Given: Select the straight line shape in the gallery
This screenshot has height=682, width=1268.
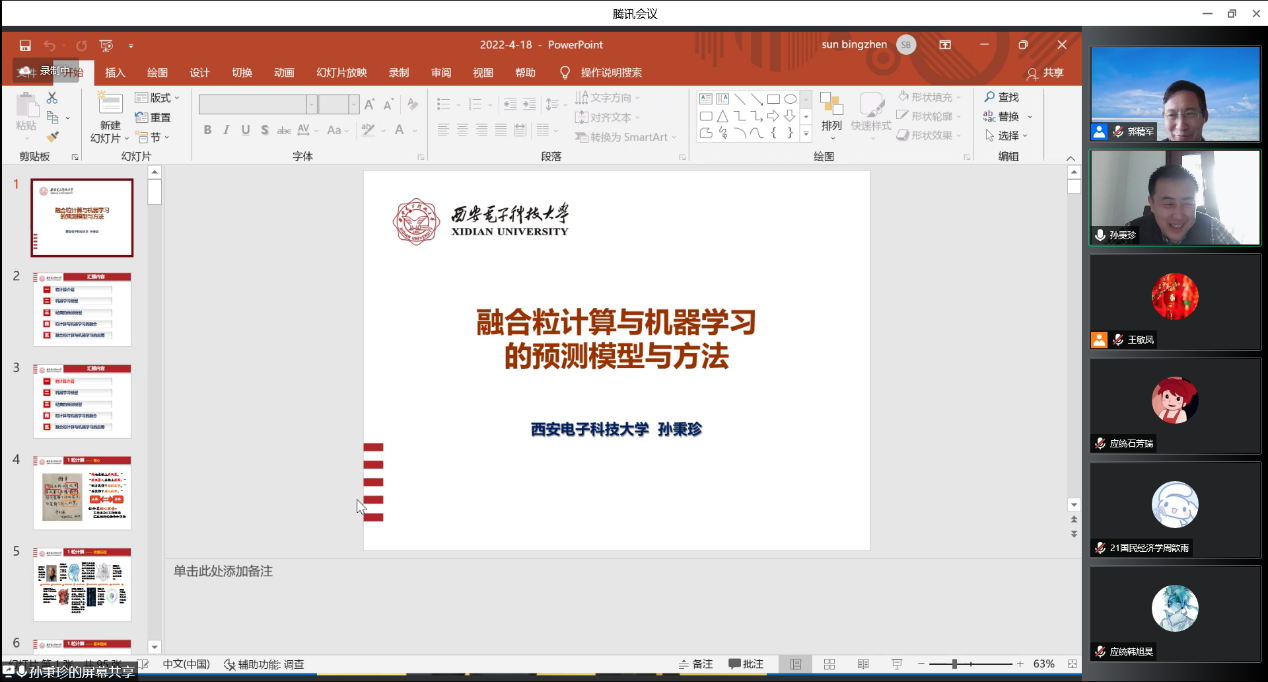Looking at the screenshot, I should click(x=739, y=99).
